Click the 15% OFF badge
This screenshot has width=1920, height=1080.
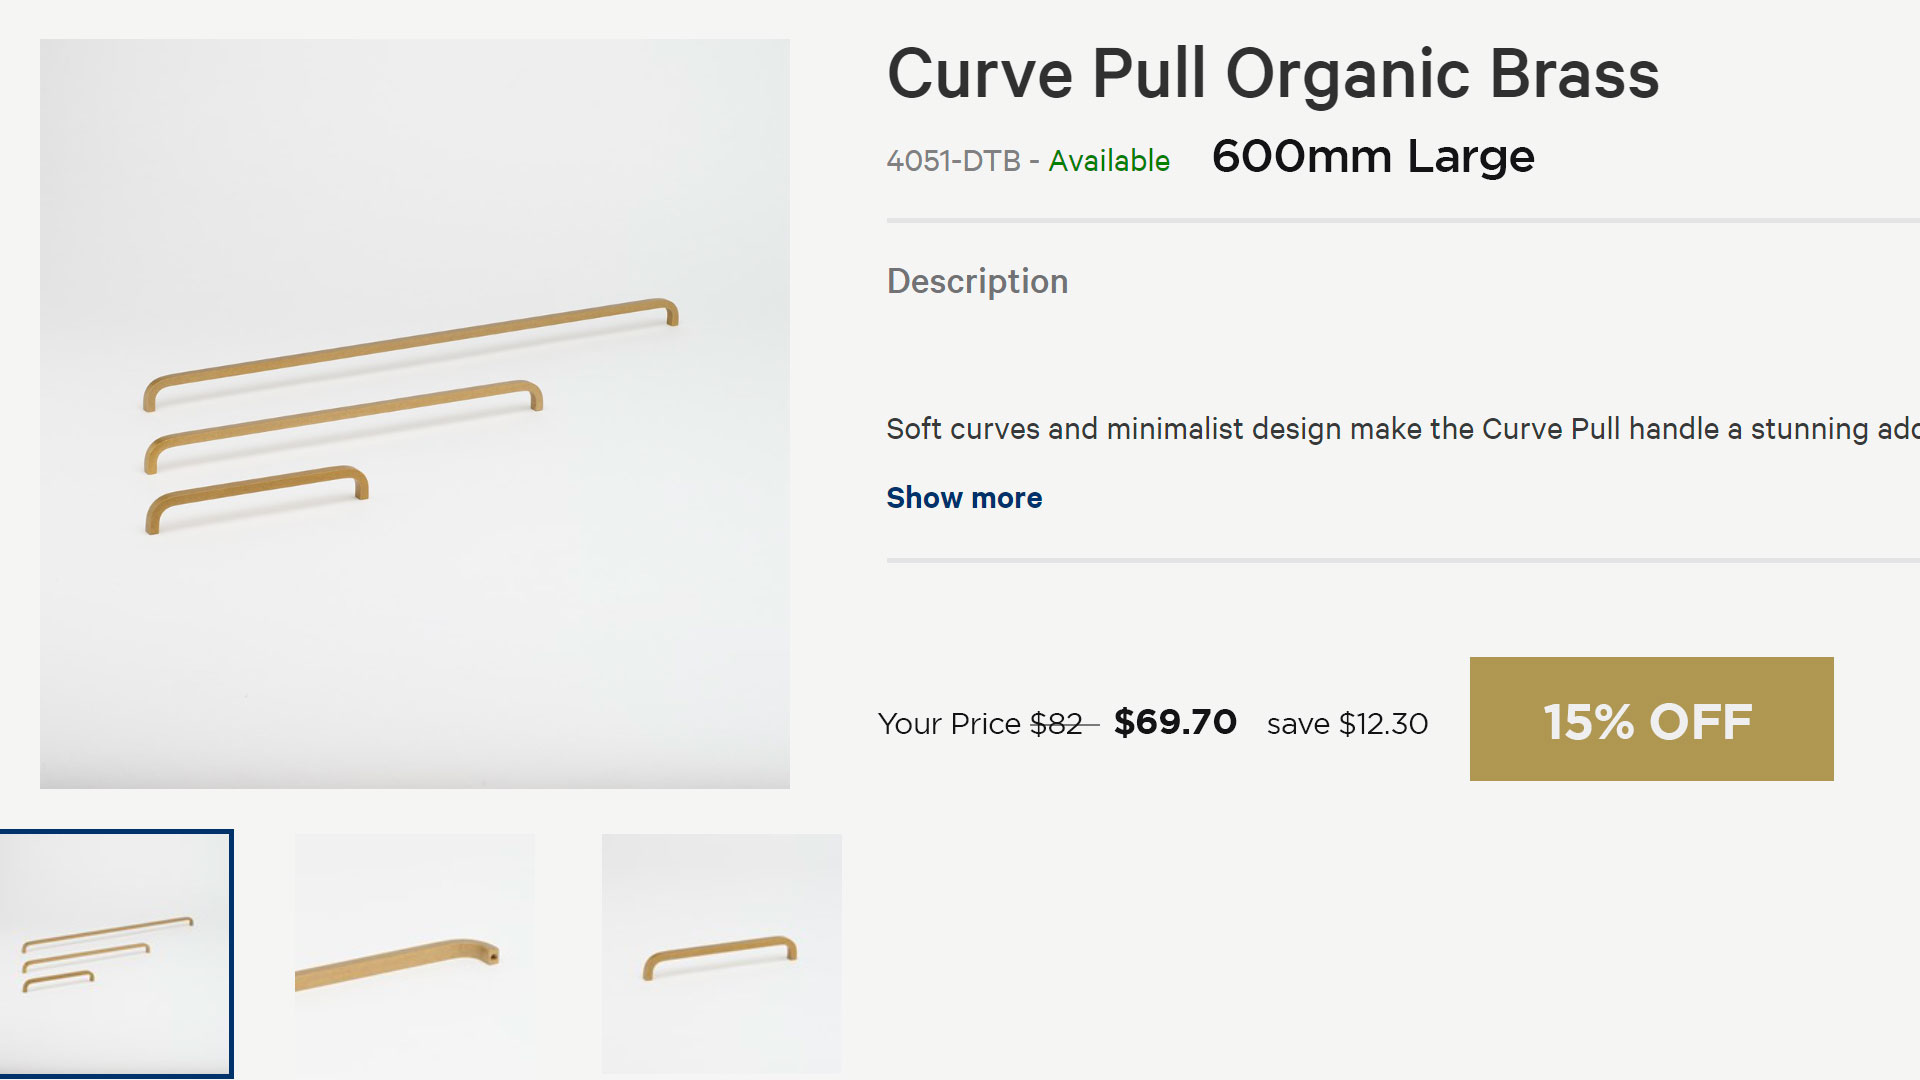click(1651, 719)
